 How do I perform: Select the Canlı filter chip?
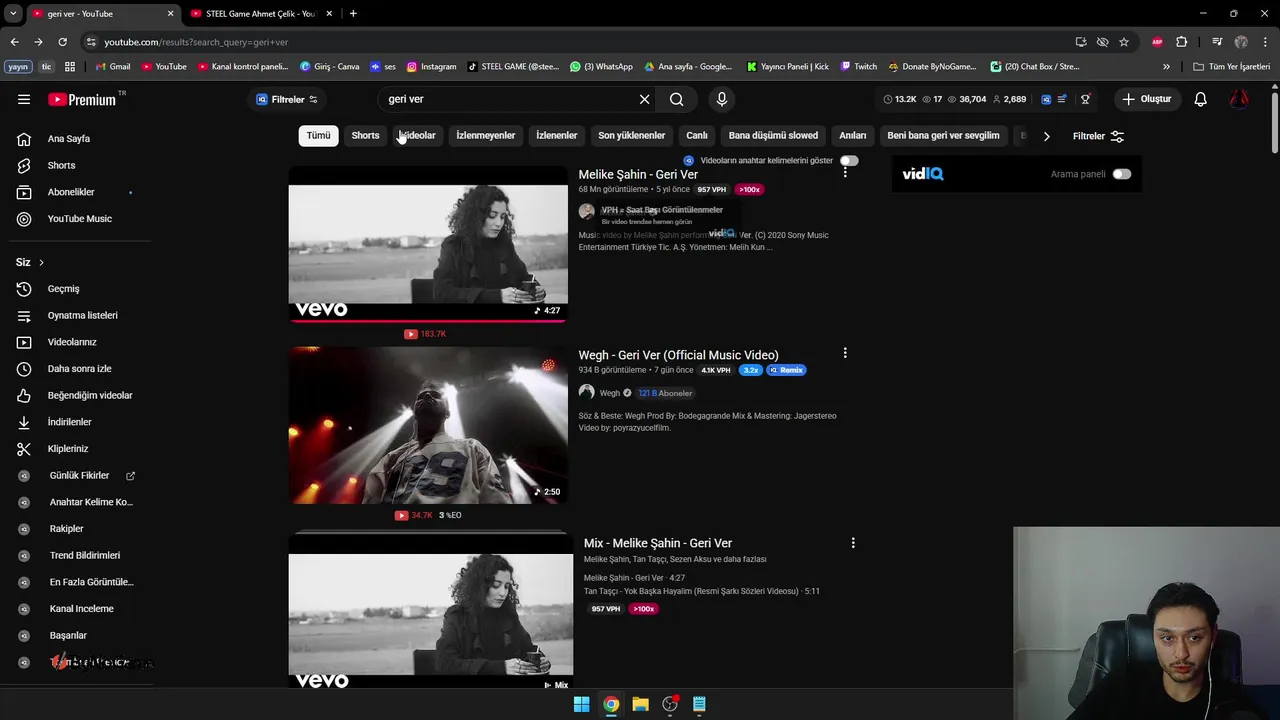tap(697, 136)
